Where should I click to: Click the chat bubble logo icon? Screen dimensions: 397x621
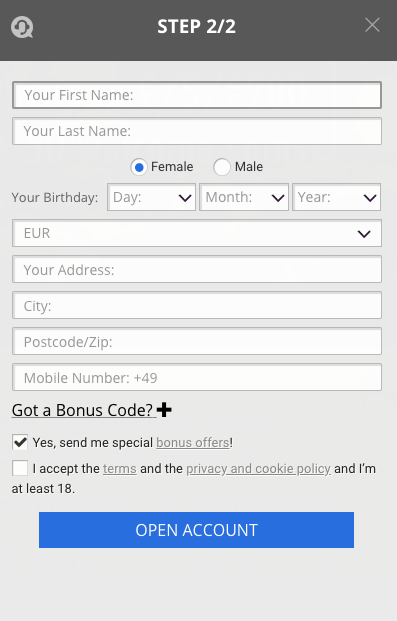22,27
